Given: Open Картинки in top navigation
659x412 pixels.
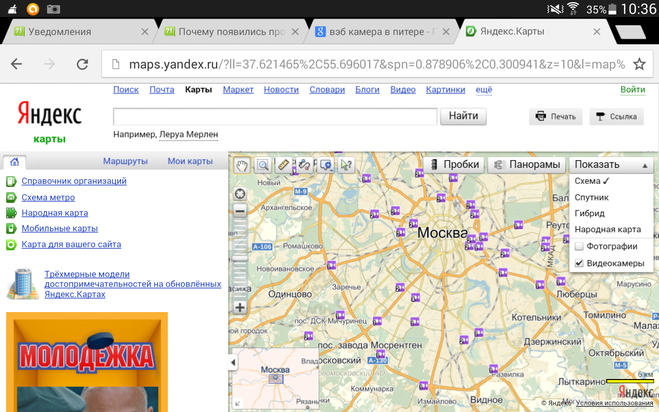Looking at the screenshot, I should pos(445,90).
